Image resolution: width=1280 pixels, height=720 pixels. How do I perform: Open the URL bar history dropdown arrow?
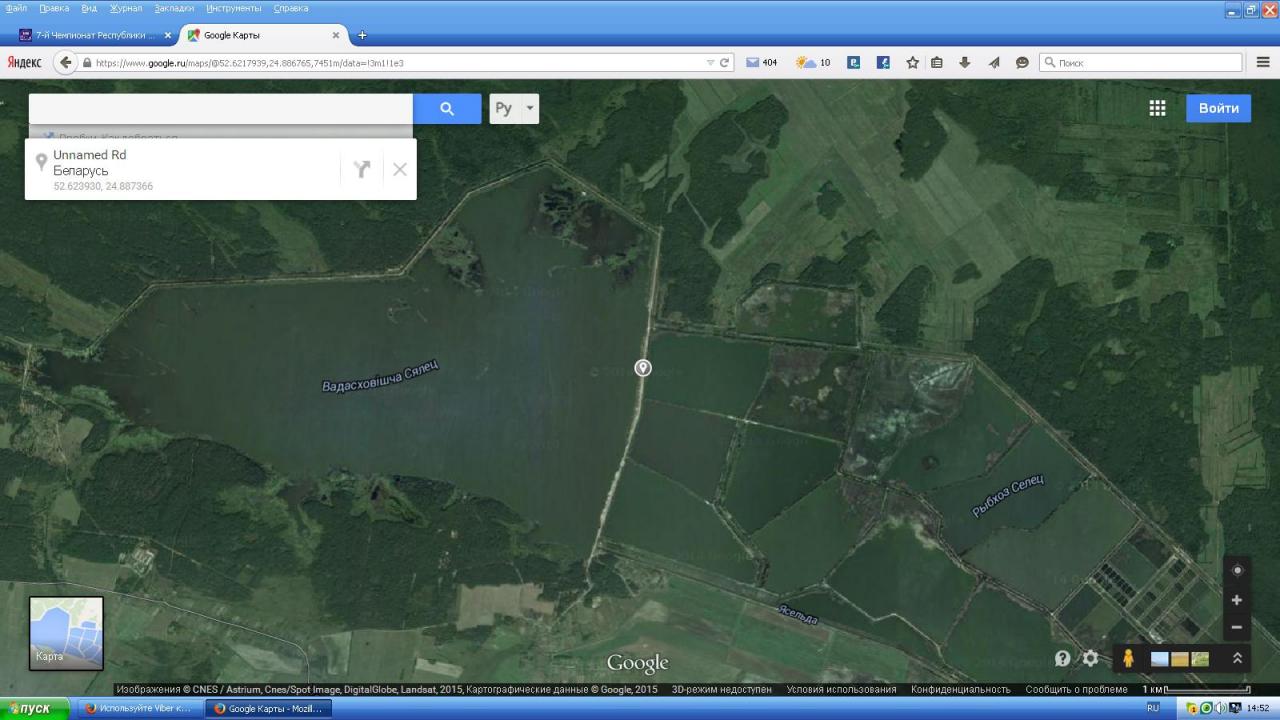pos(710,62)
